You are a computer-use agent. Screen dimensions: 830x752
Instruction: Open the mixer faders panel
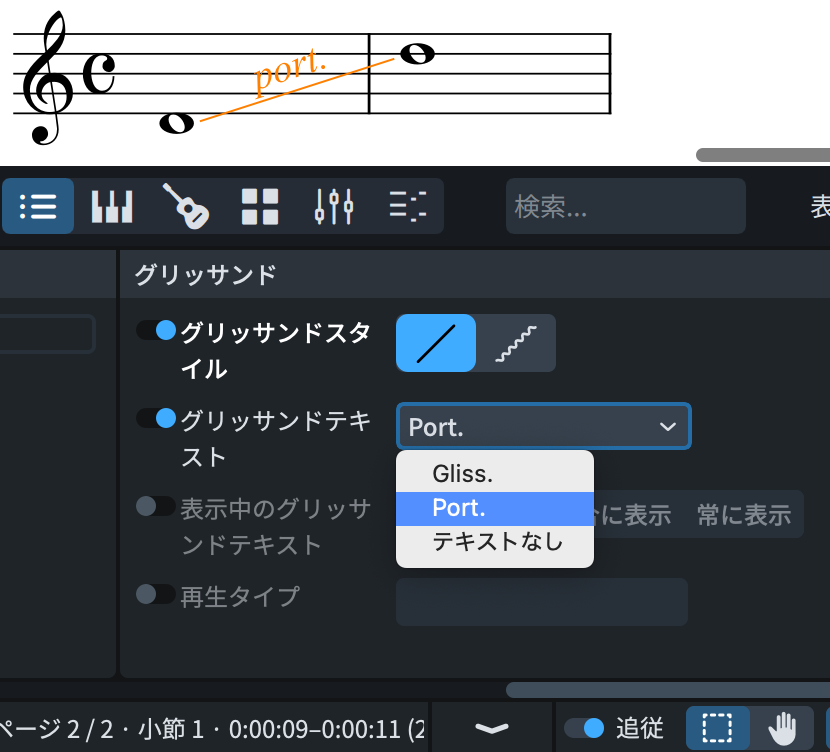tap(334, 206)
